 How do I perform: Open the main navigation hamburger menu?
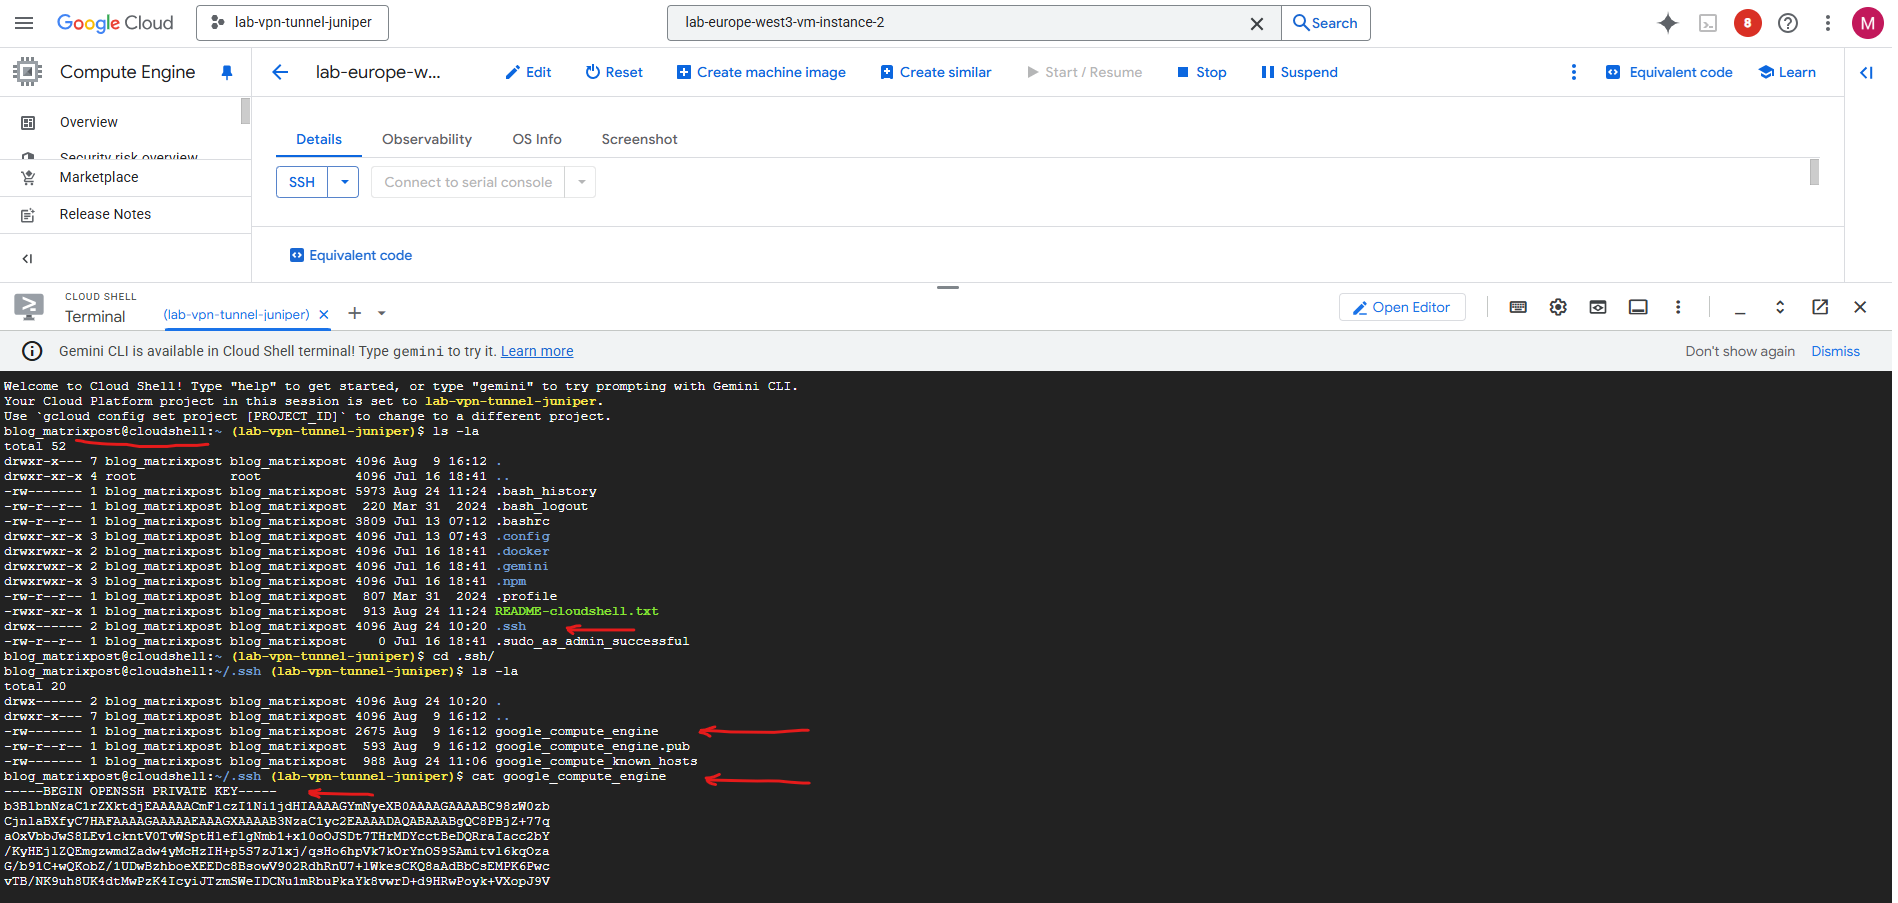pos(24,23)
